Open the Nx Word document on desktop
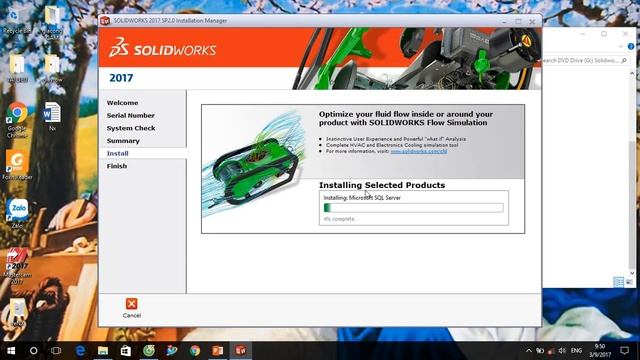The width and height of the screenshot is (640, 360). point(52,116)
